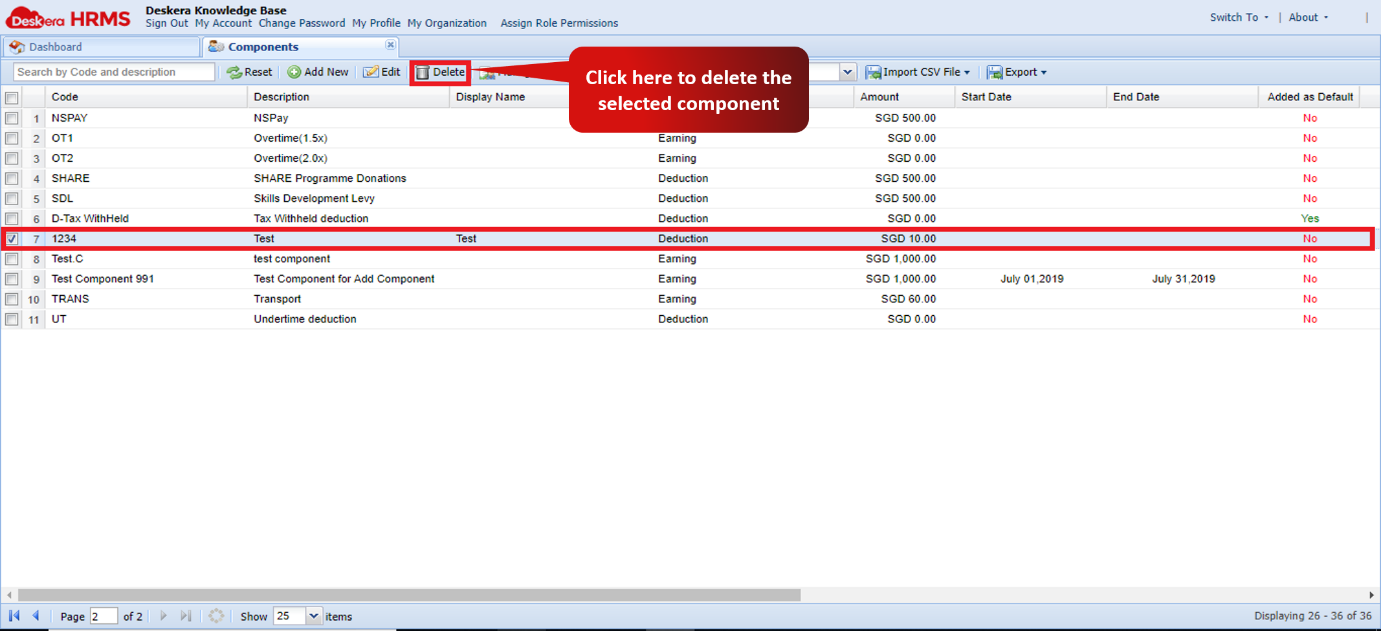Open the My Organization link
The height and width of the screenshot is (631, 1381).
(x=447, y=23)
